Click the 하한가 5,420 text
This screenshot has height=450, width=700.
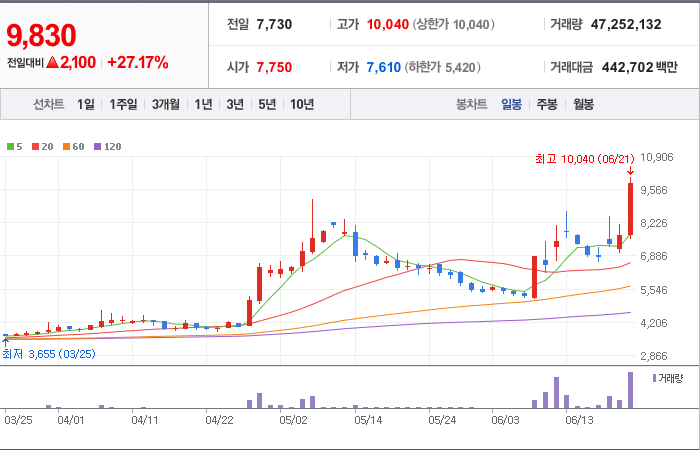[442, 67]
